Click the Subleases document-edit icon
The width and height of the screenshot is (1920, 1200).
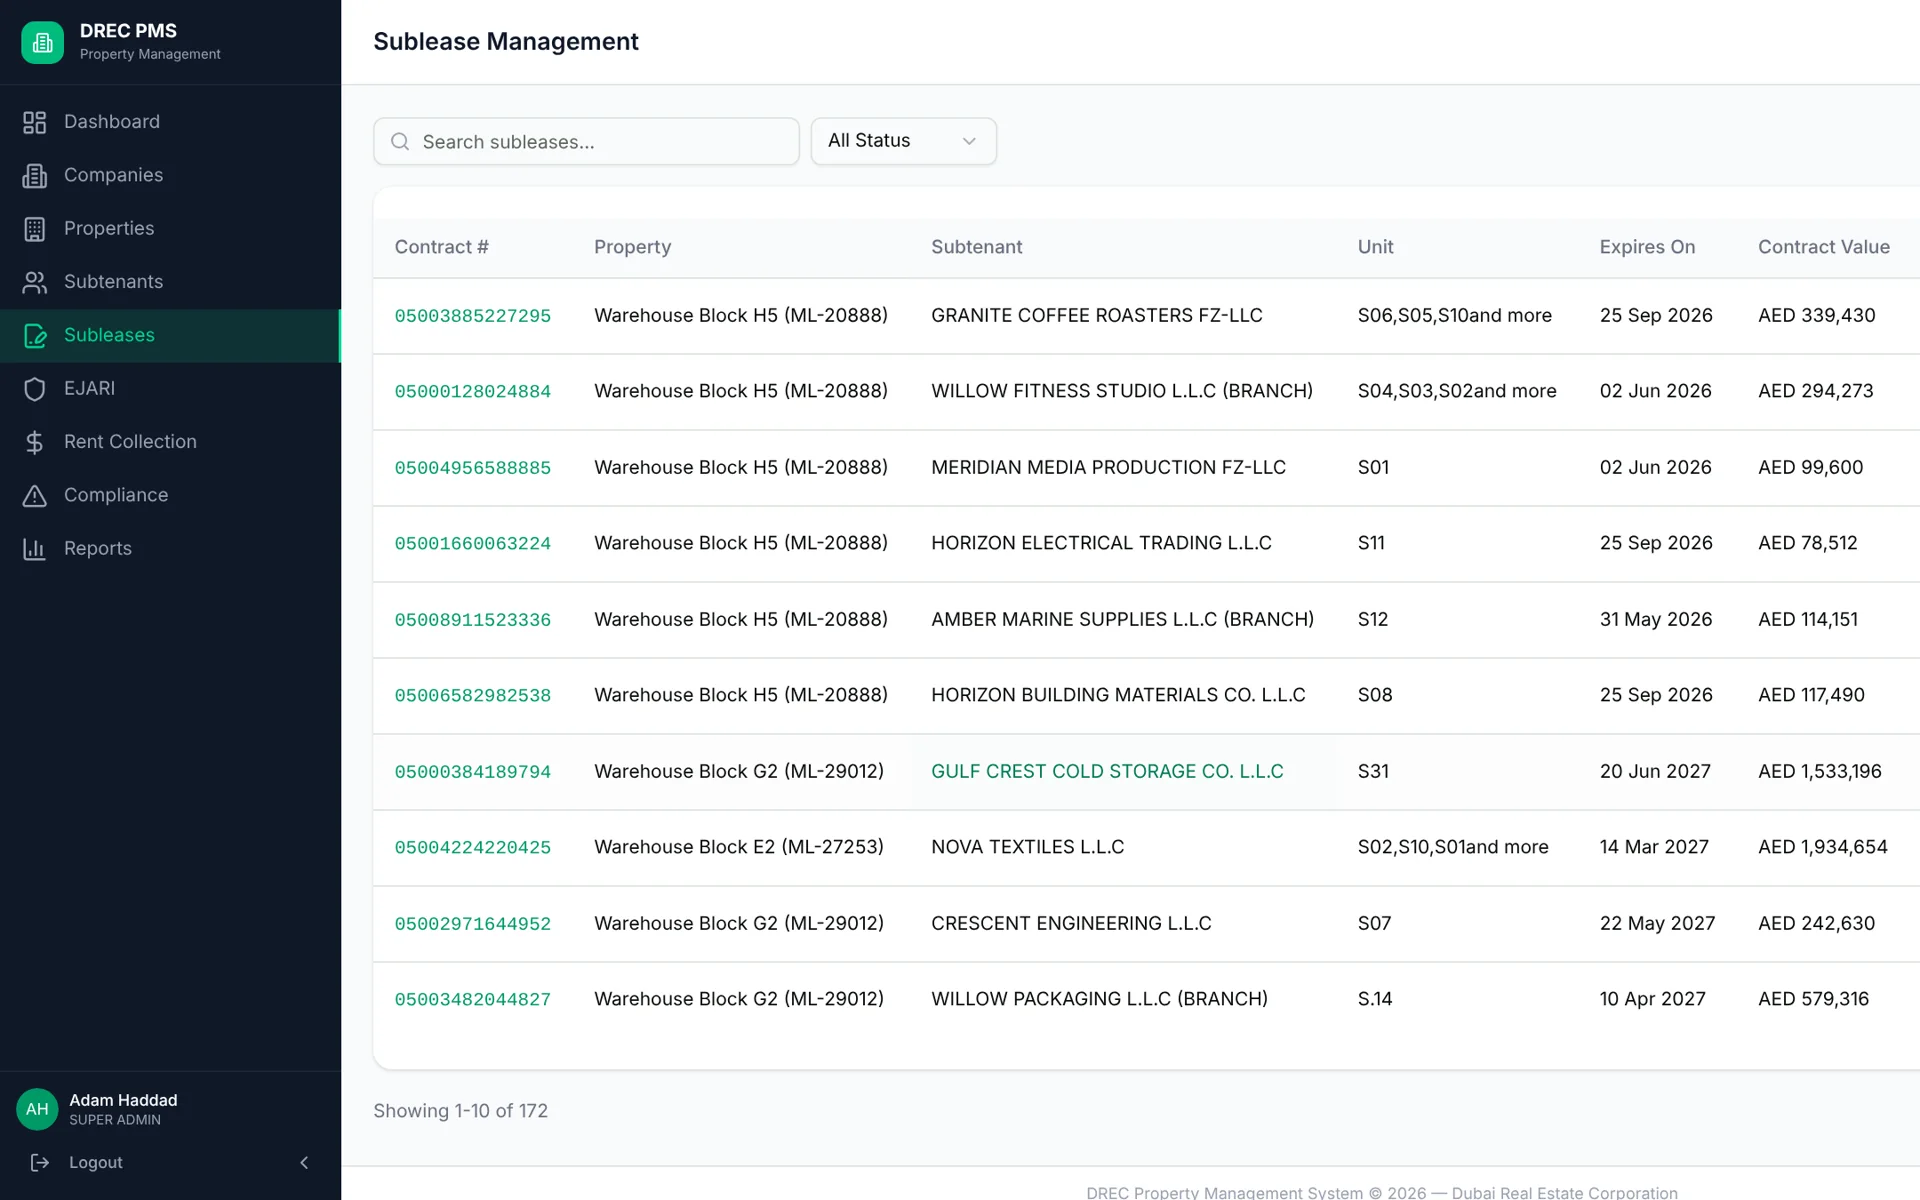coord(35,335)
